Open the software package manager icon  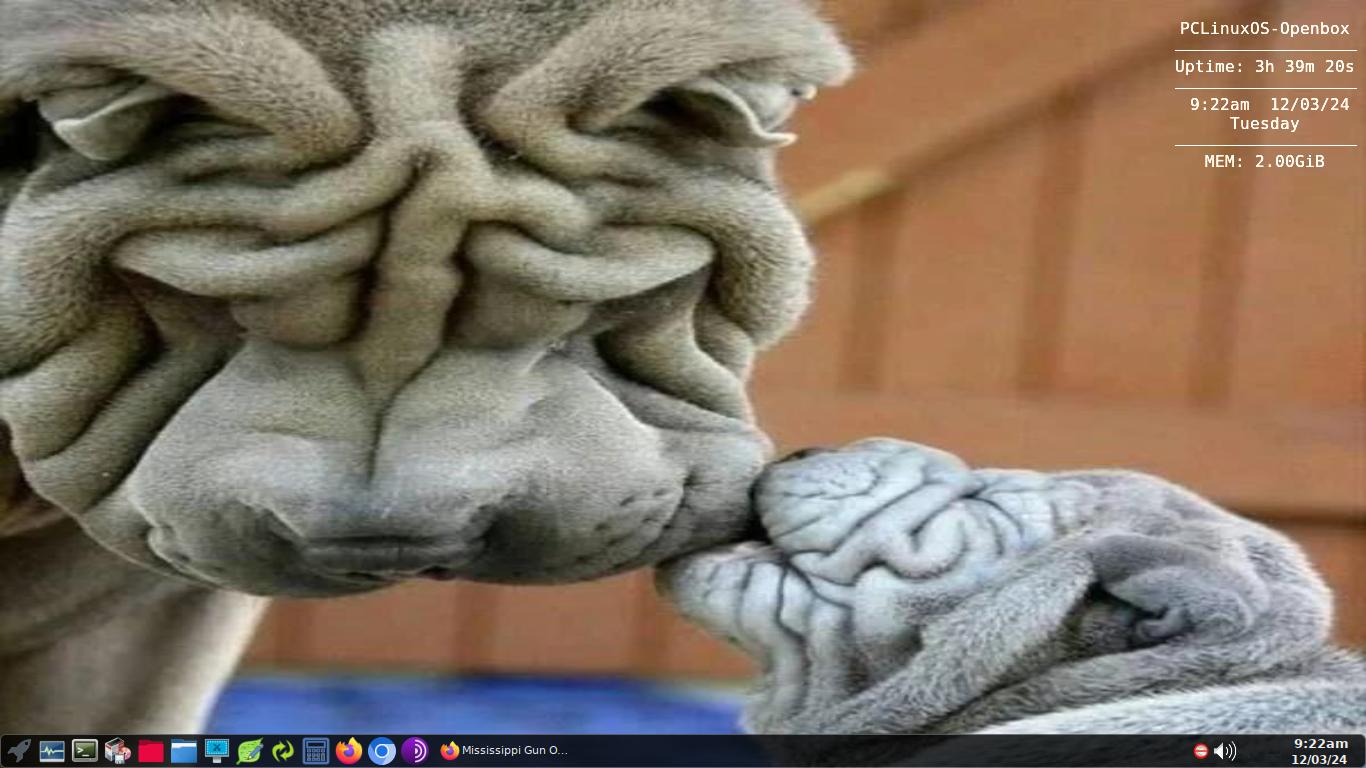[x=118, y=750]
